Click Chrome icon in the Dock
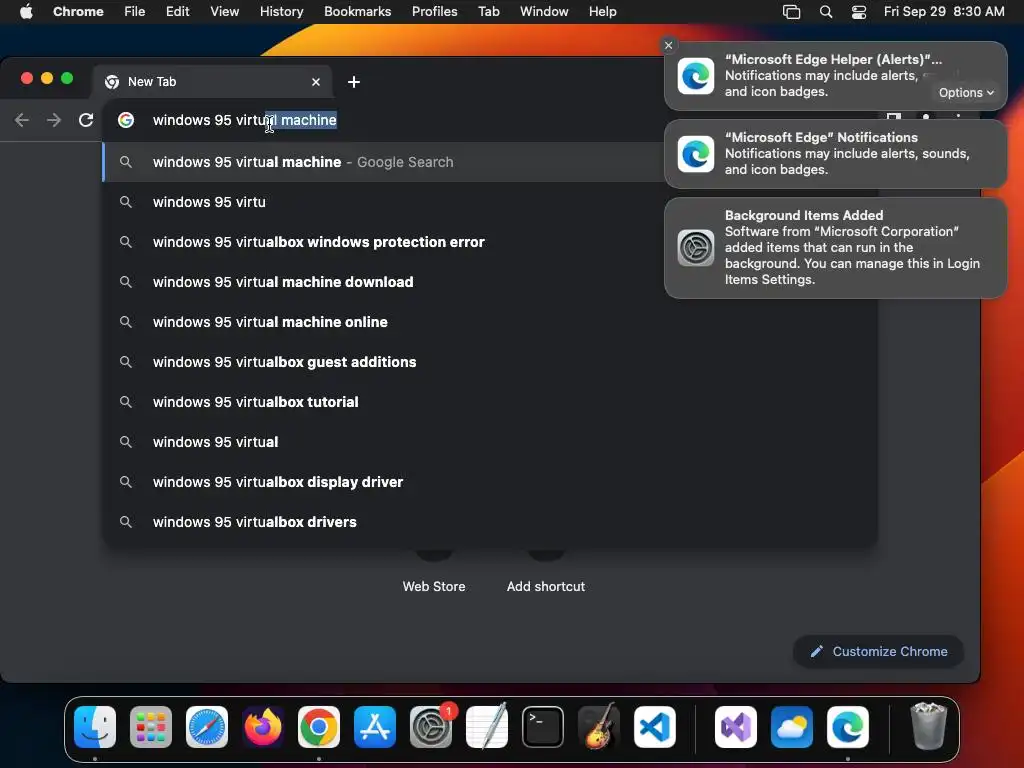Viewport: 1024px width, 768px height. click(x=319, y=727)
